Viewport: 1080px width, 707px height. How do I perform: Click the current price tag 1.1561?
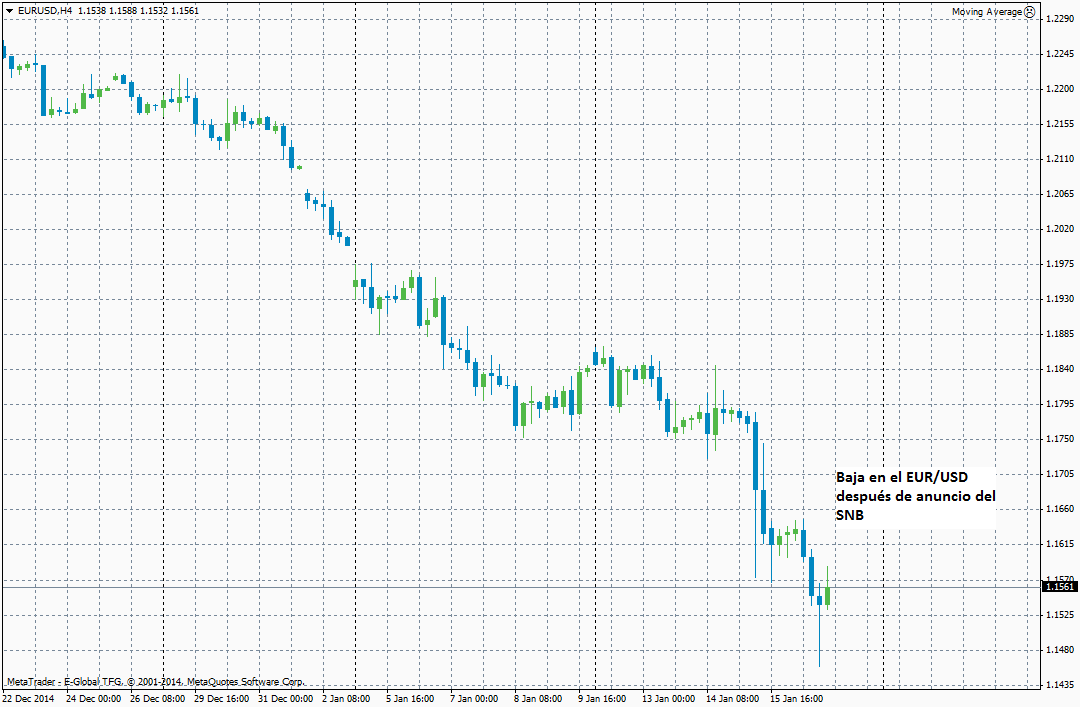pos(1059,586)
